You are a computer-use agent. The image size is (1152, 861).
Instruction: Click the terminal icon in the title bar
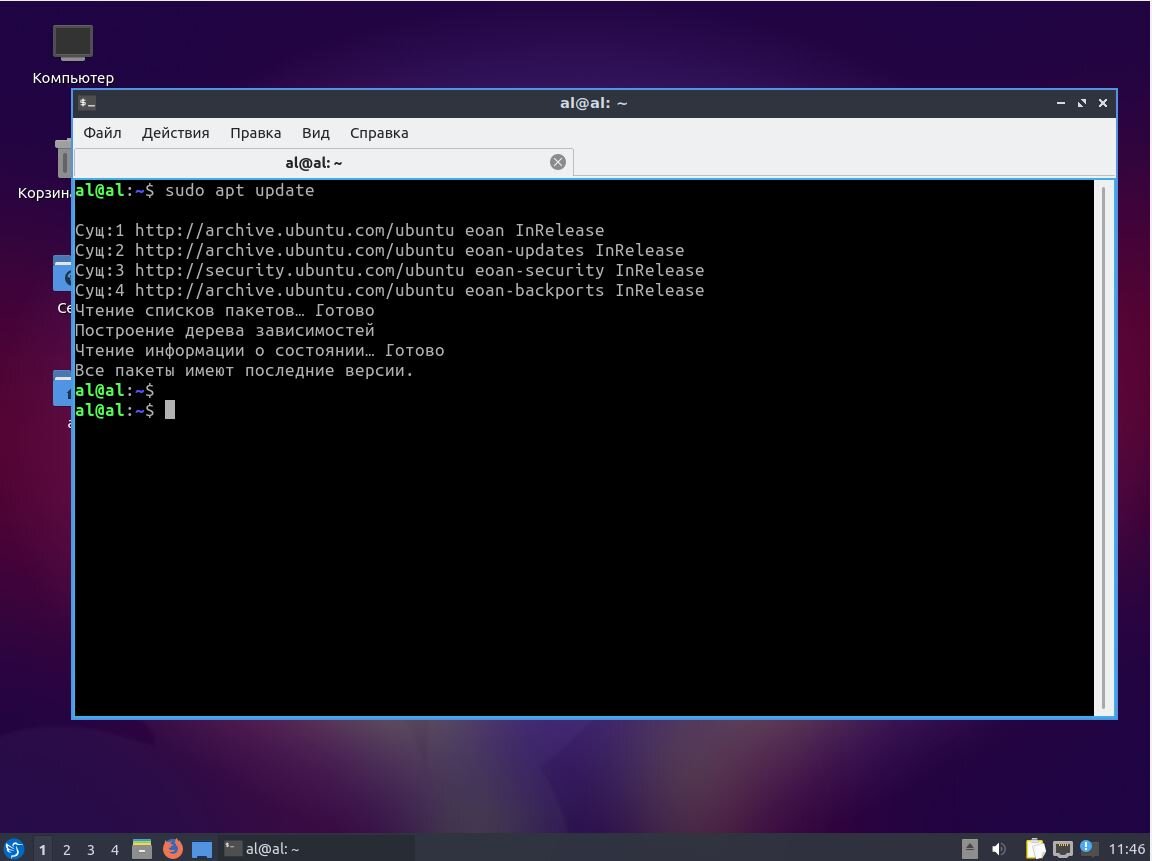87,103
